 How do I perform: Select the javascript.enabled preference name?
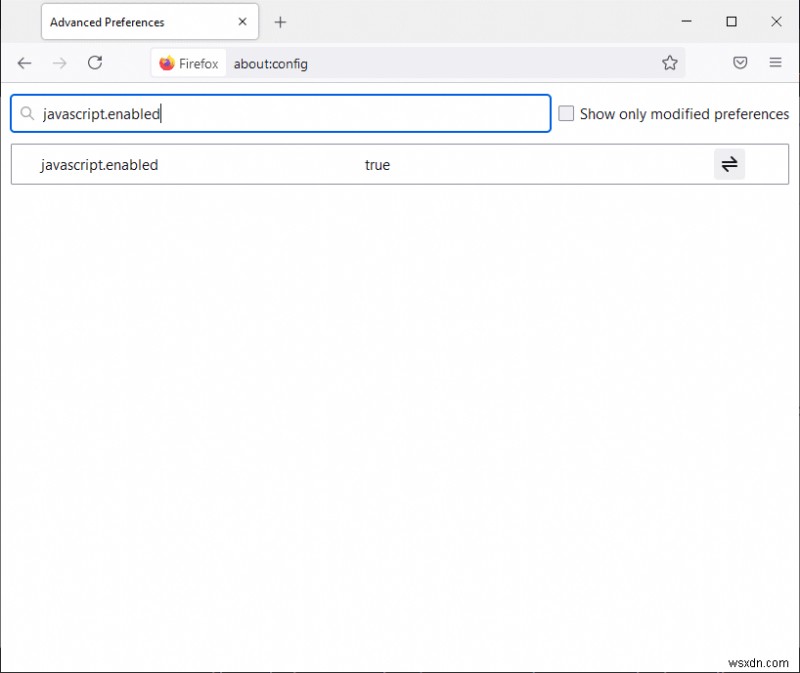99,165
